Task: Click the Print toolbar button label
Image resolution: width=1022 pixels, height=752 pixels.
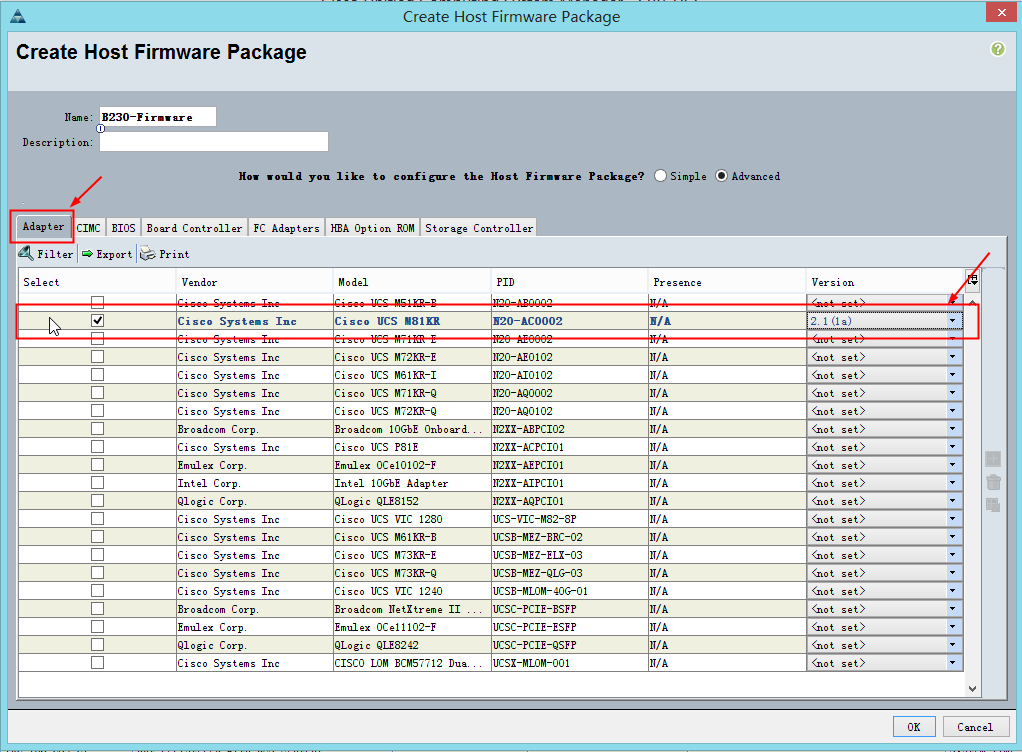Action: click(x=174, y=254)
